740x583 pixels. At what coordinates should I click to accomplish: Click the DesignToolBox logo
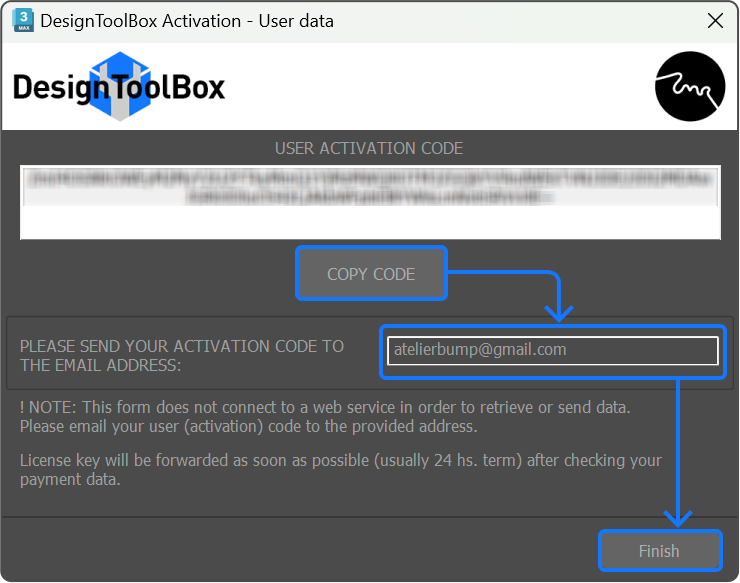(x=119, y=86)
